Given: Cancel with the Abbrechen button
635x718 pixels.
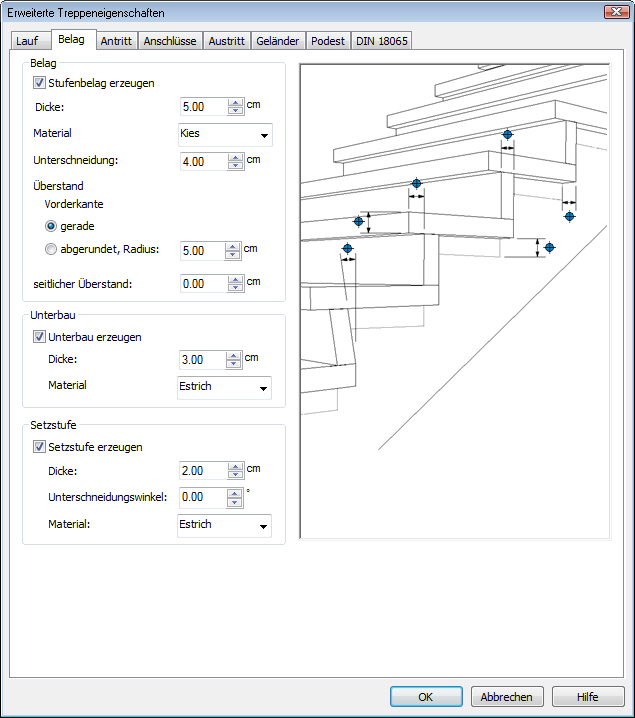Looking at the screenshot, I should [x=507, y=697].
